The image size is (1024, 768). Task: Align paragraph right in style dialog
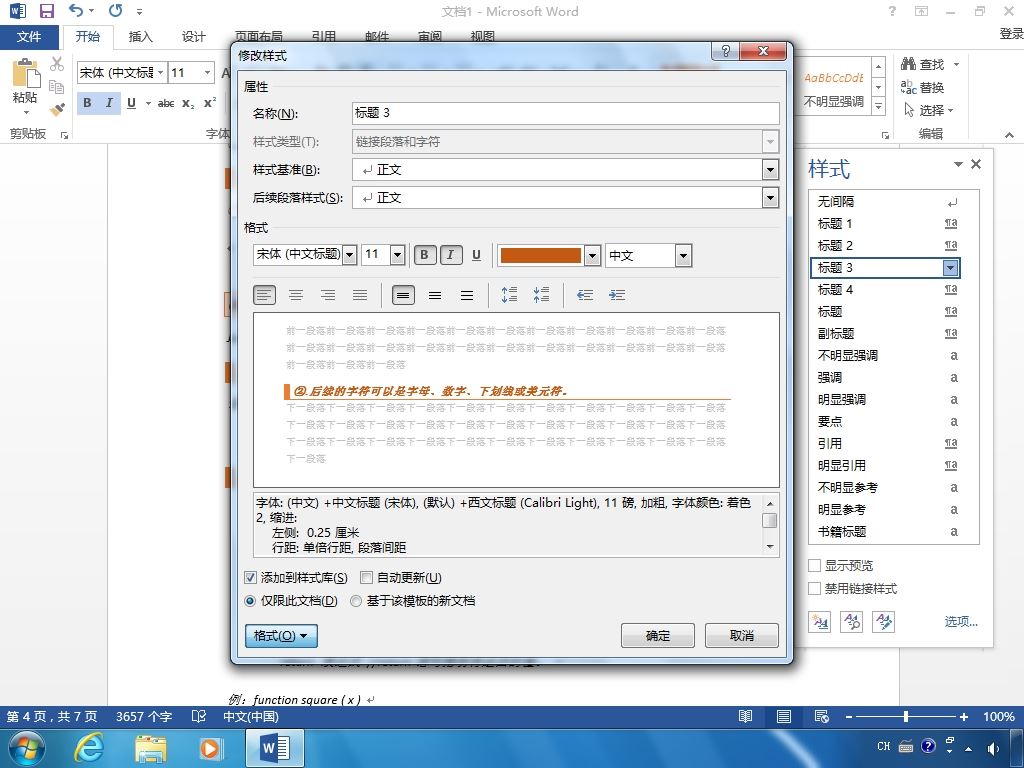coord(328,295)
